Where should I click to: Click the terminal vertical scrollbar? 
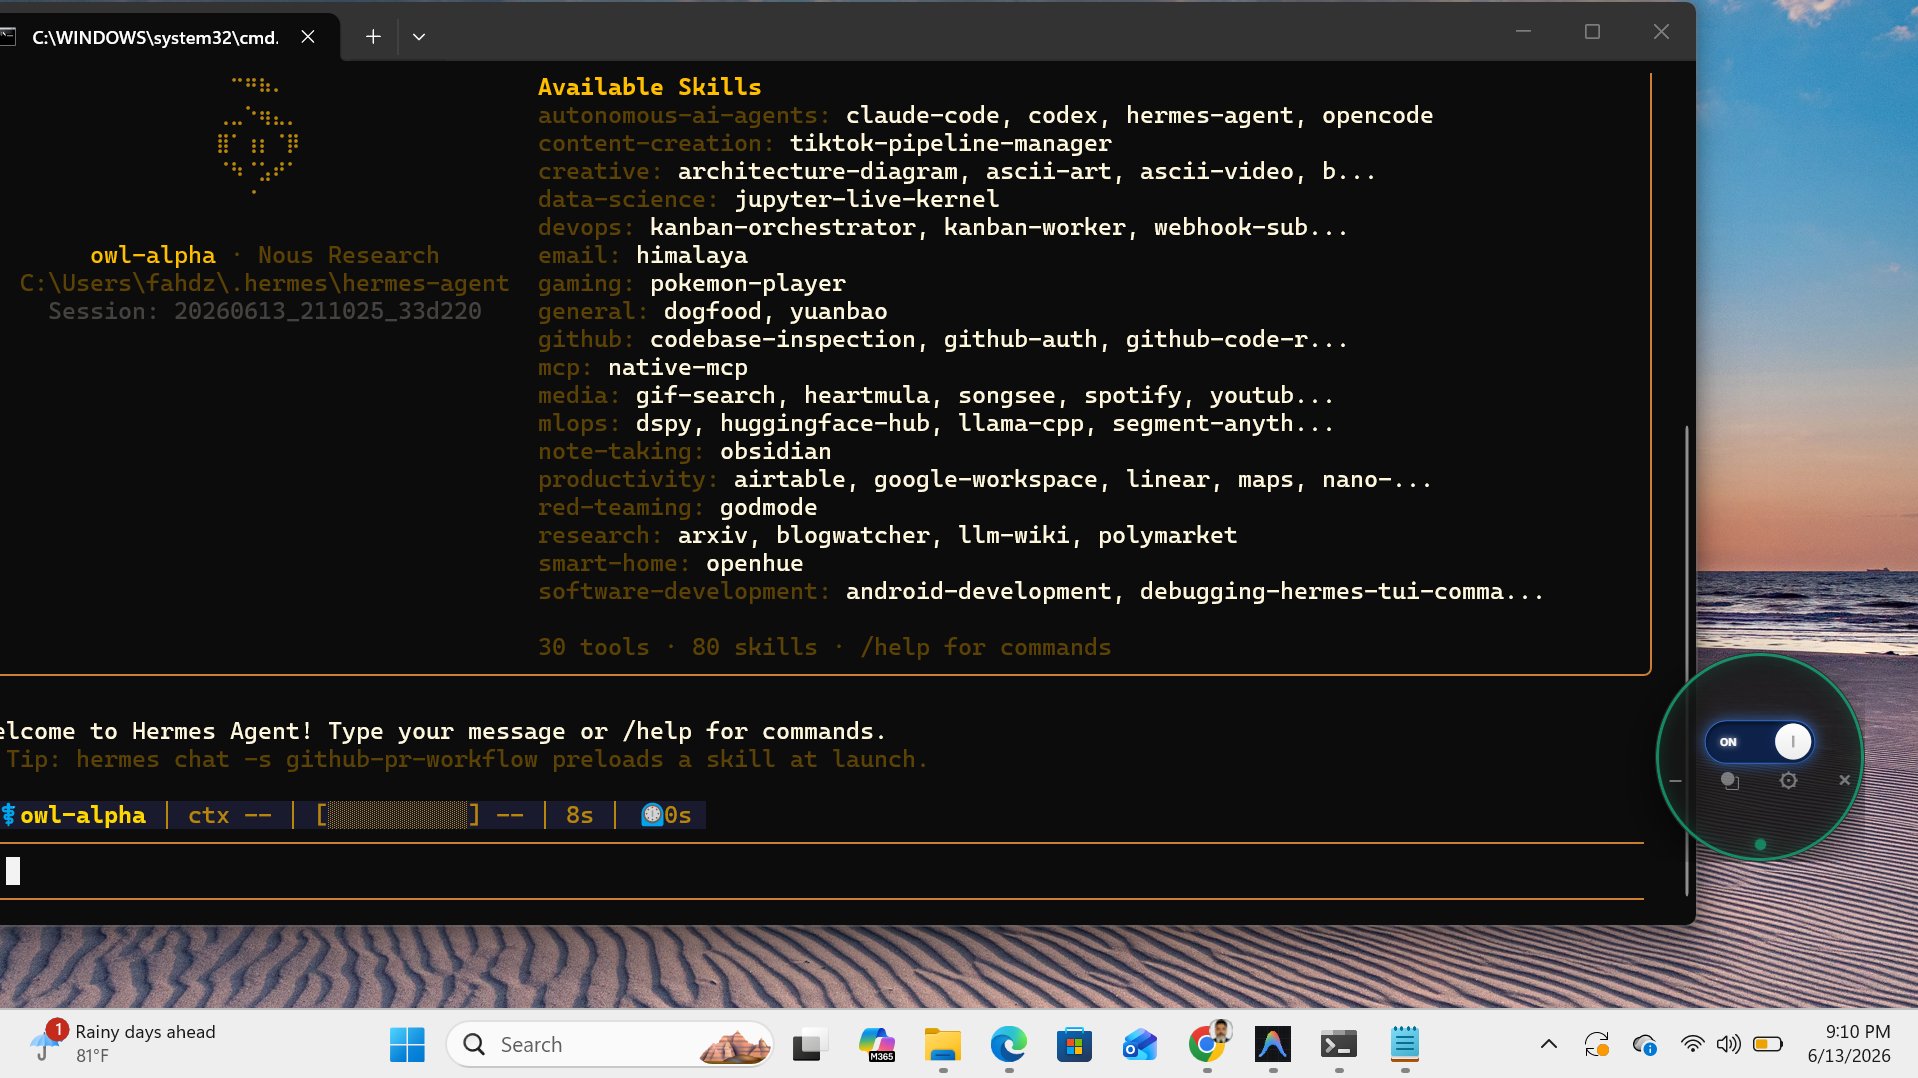1687,660
